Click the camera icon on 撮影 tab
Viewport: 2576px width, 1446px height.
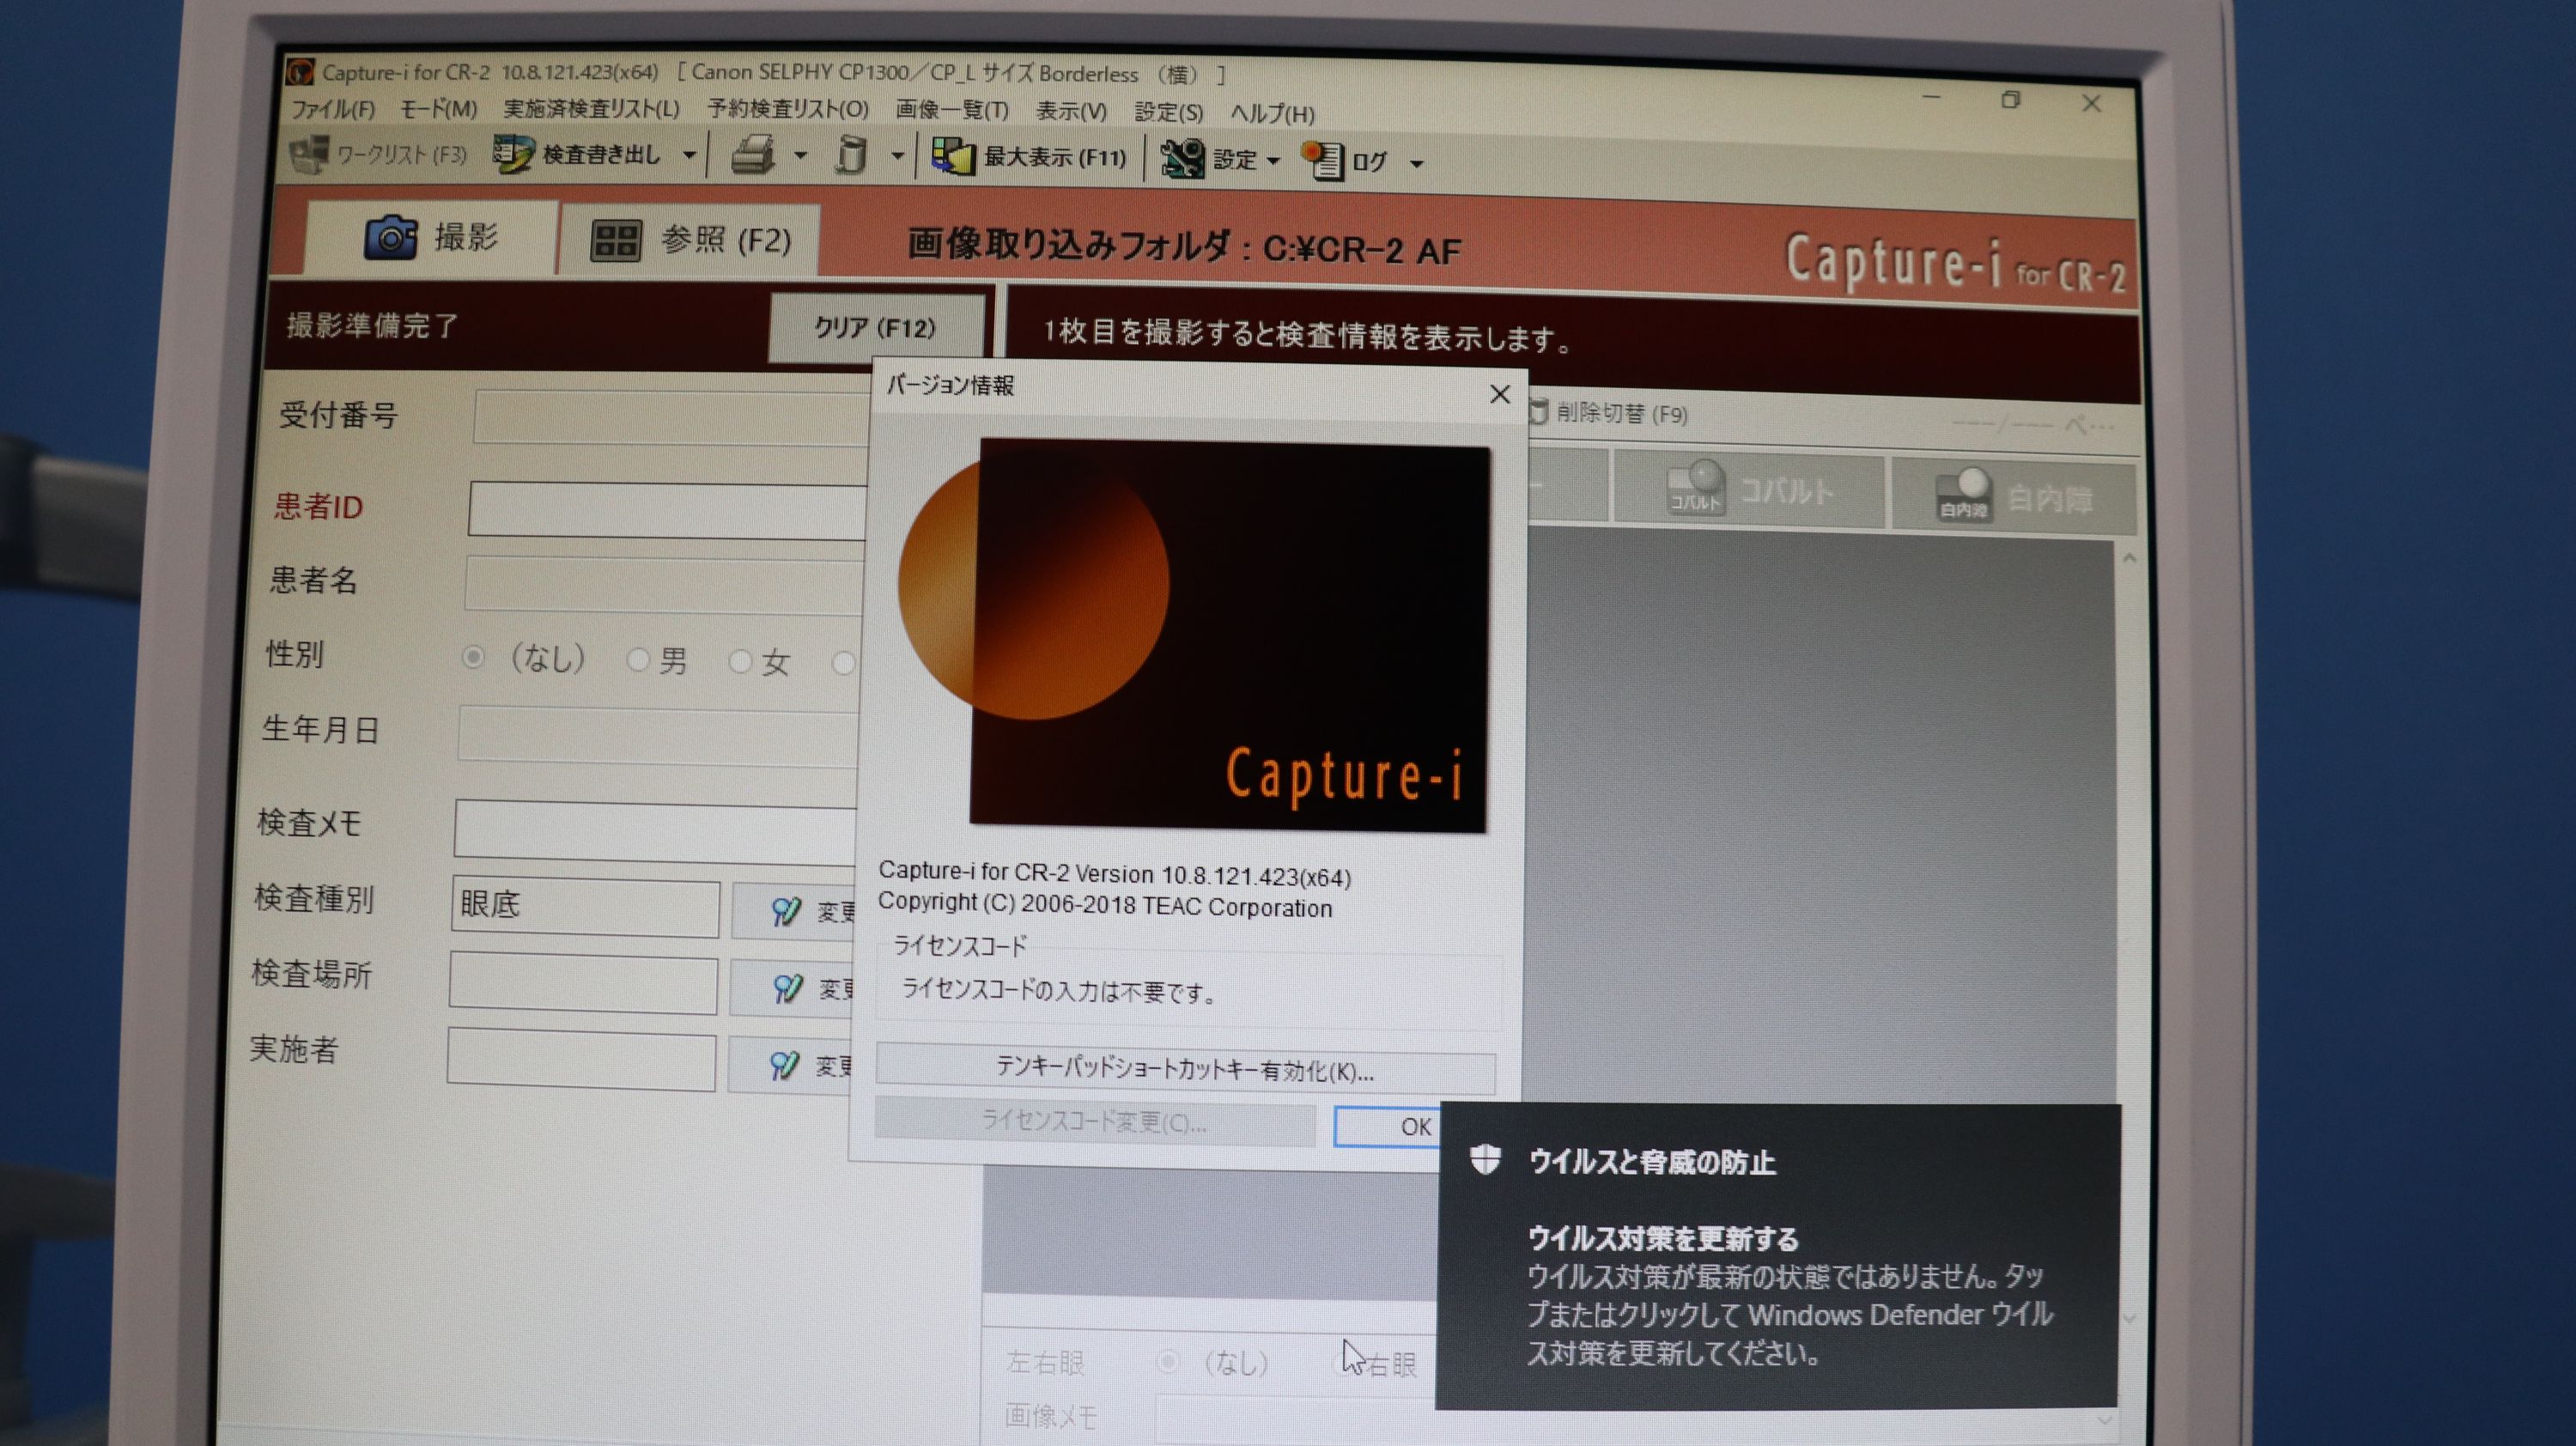[391, 237]
